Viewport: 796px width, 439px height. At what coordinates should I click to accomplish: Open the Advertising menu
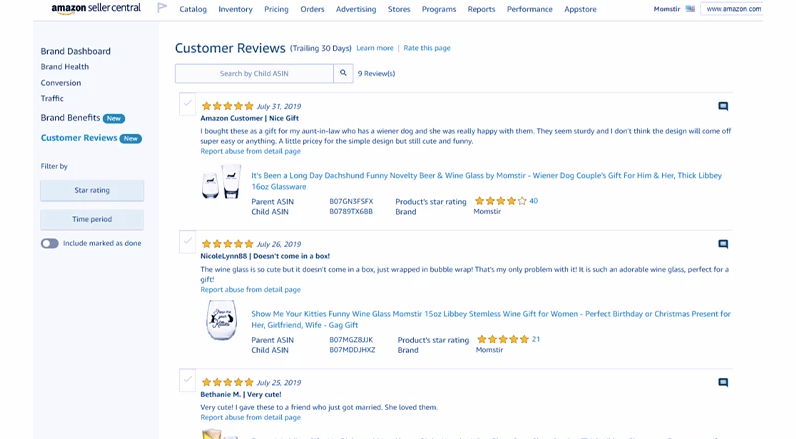[x=356, y=9]
